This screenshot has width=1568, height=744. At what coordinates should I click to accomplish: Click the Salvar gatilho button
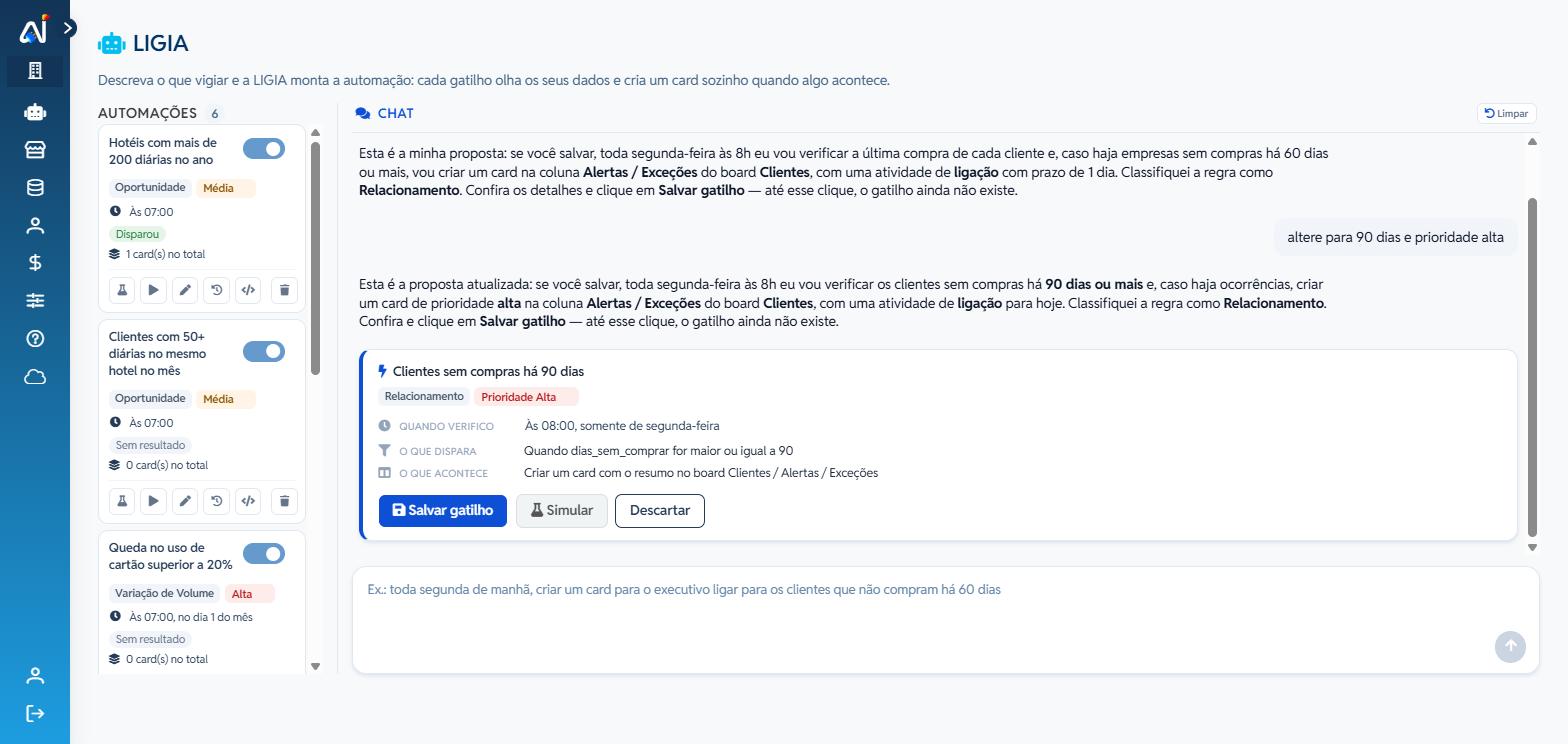click(x=443, y=511)
